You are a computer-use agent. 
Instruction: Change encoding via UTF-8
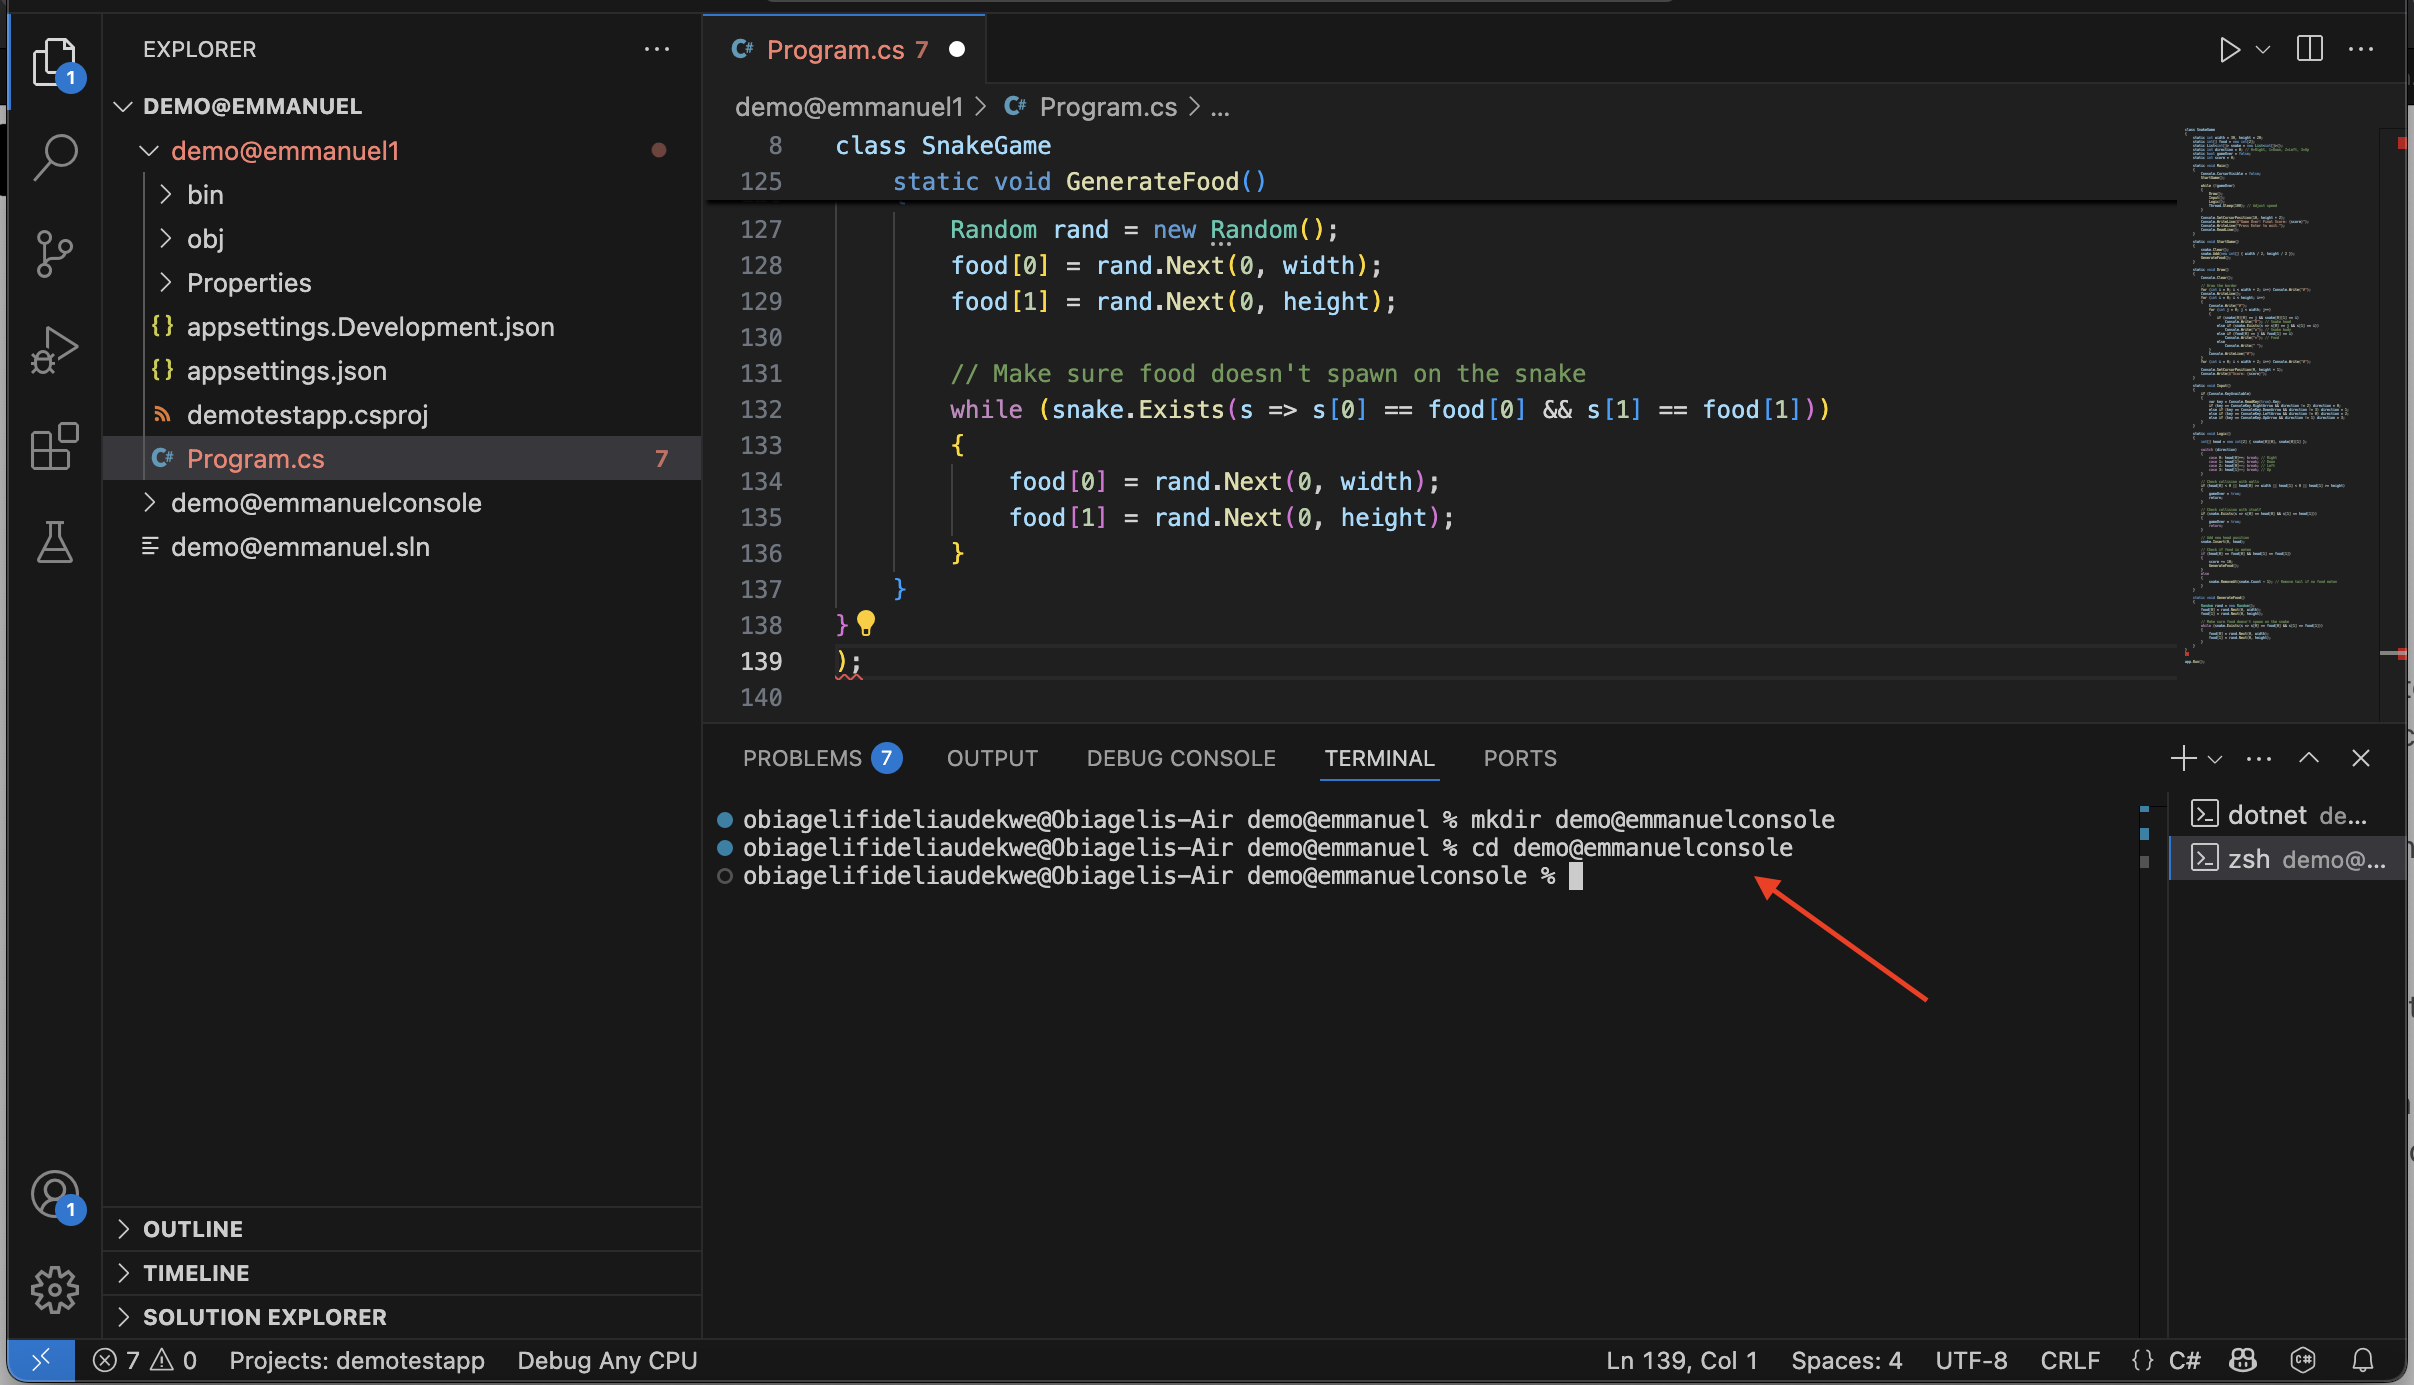click(x=1971, y=1360)
